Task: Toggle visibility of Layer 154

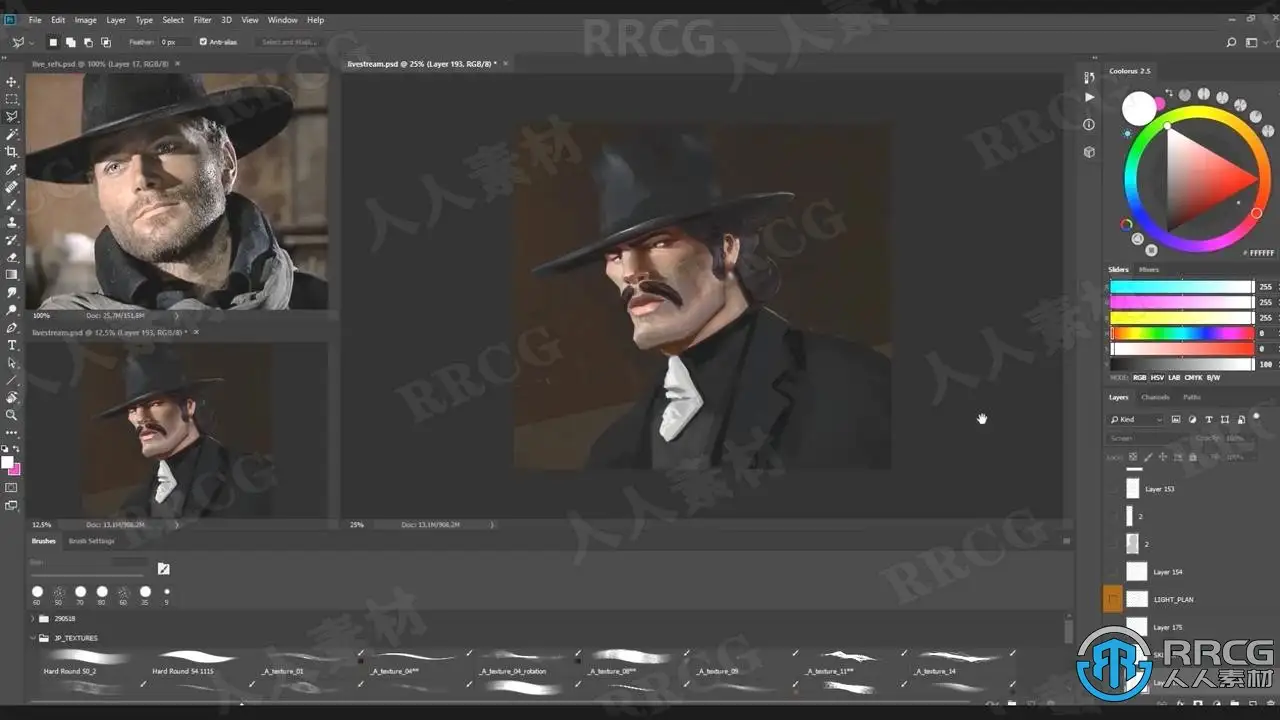Action: [x=1113, y=572]
